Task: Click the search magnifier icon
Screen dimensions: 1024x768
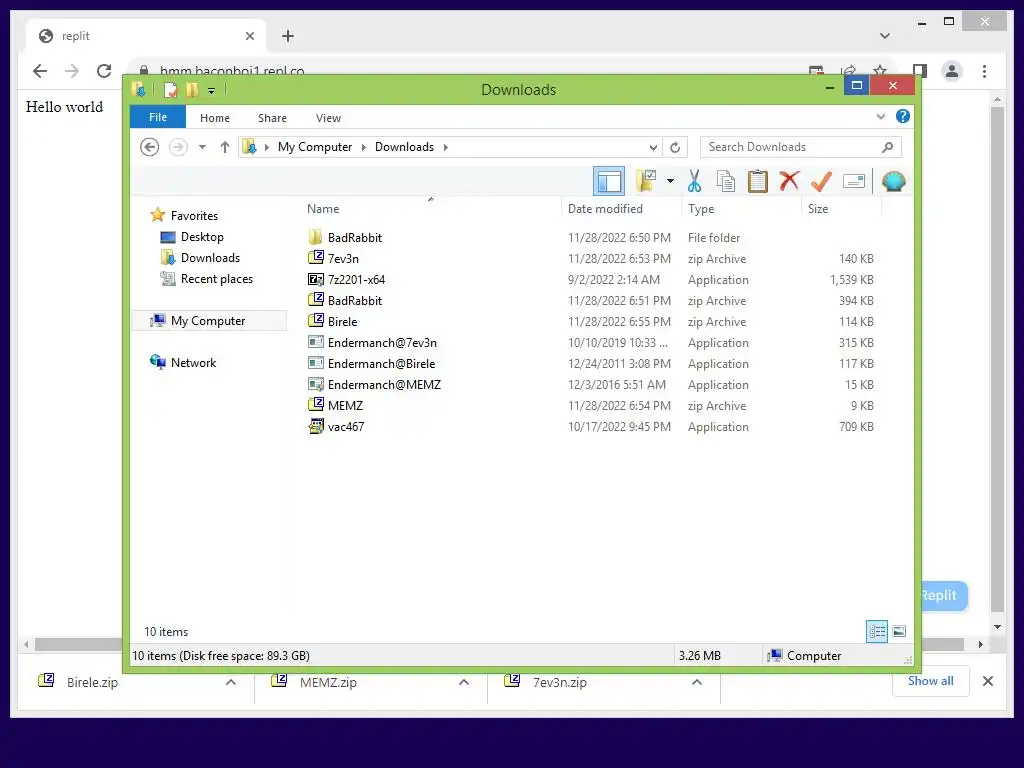Action: [x=887, y=147]
